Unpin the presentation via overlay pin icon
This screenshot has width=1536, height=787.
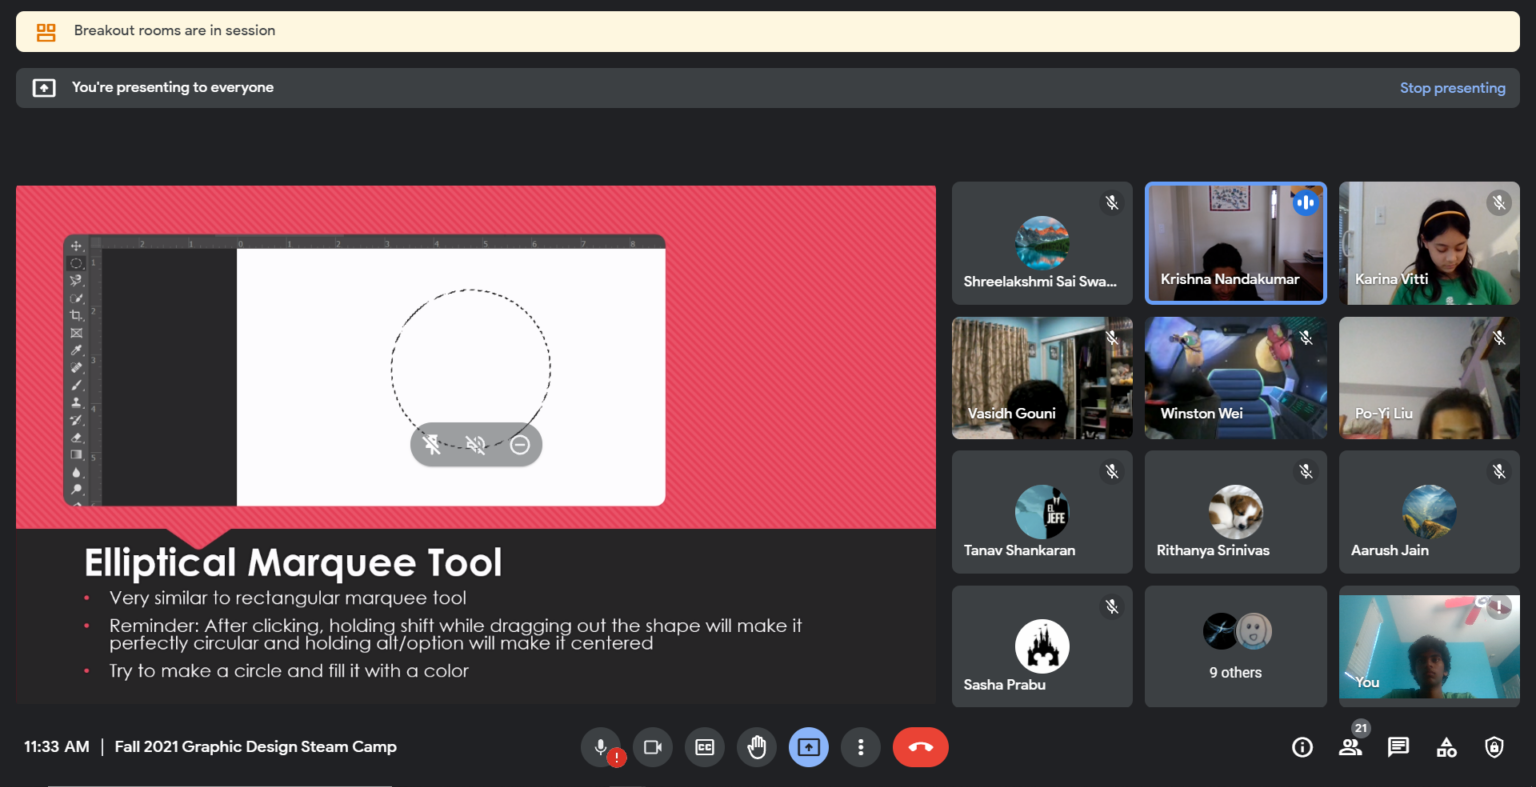(x=432, y=445)
